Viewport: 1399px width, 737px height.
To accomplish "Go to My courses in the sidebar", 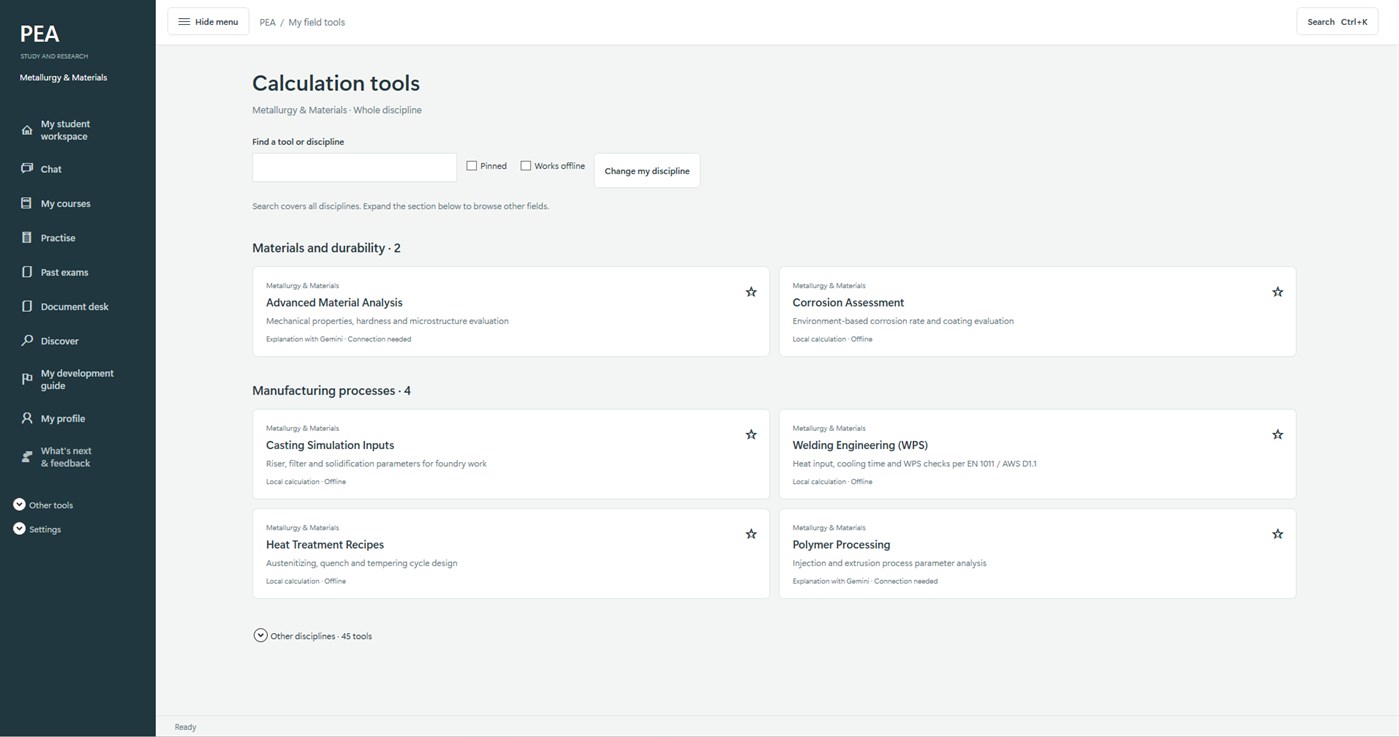I will tap(65, 204).
